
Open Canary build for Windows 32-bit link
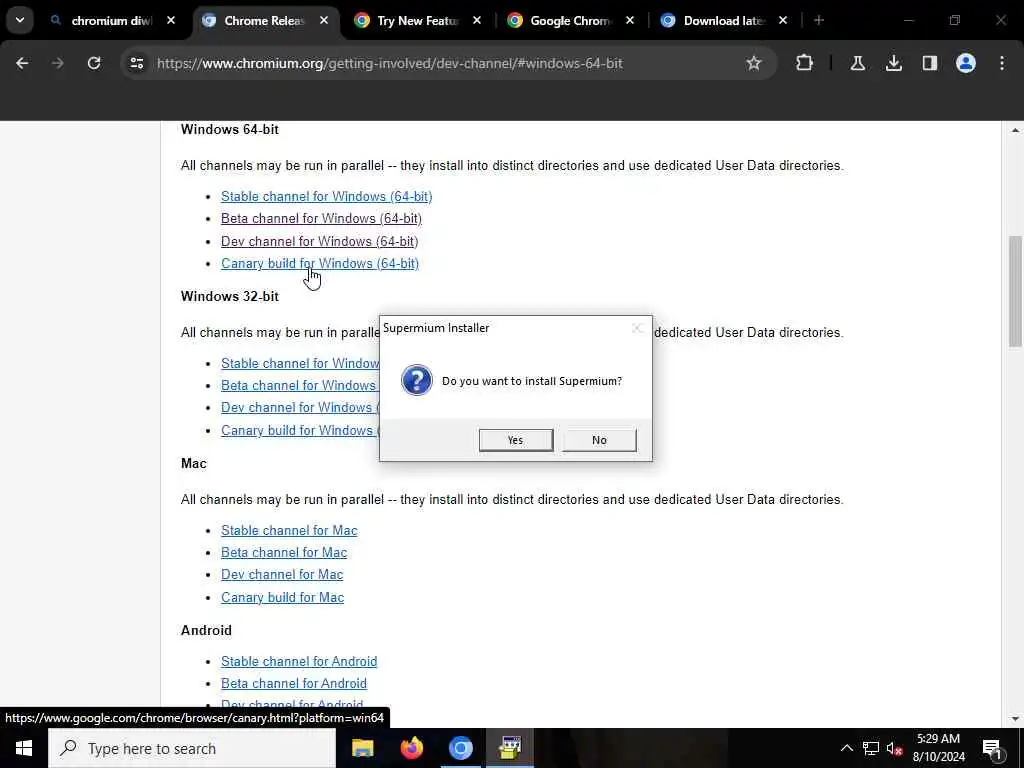(x=298, y=430)
